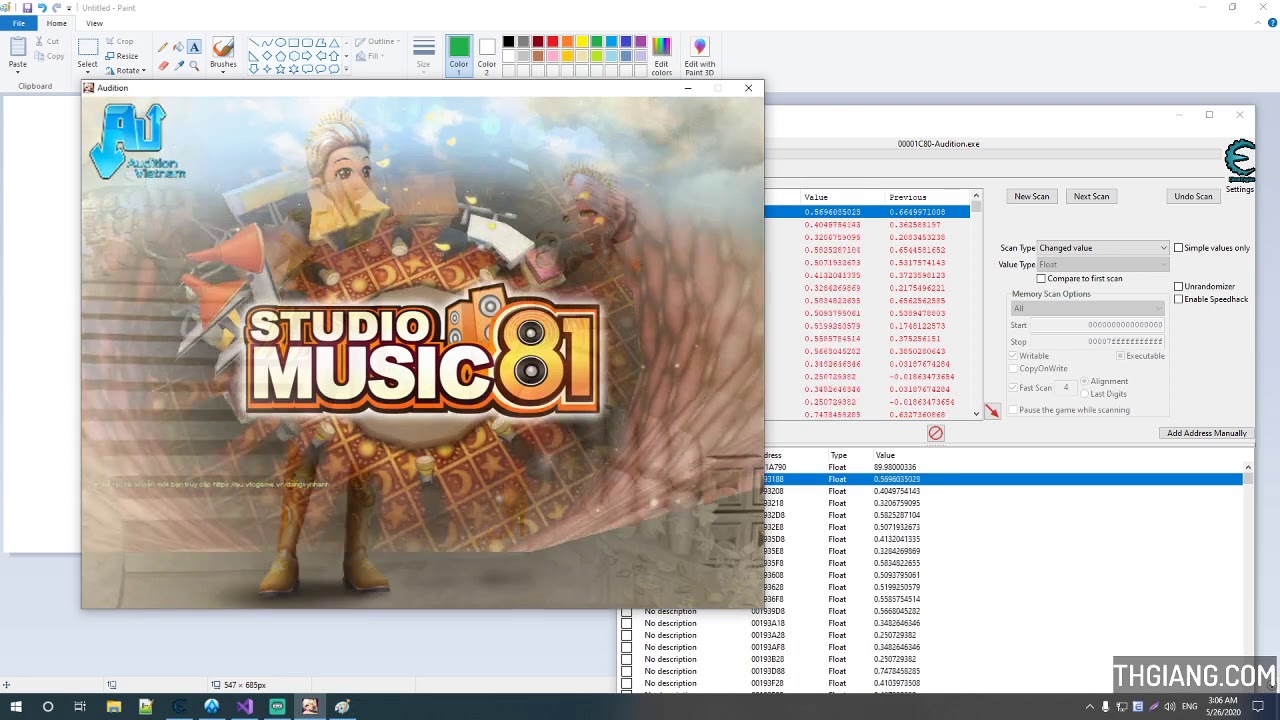Click the rectangular Select tool icon
The image size is (1280, 720).
coord(88,47)
